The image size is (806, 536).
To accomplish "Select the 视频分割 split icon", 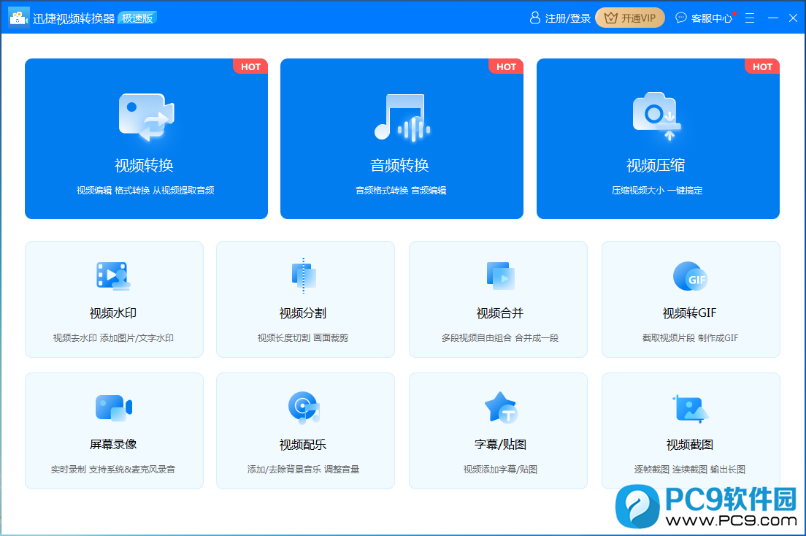I will [x=304, y=276].
